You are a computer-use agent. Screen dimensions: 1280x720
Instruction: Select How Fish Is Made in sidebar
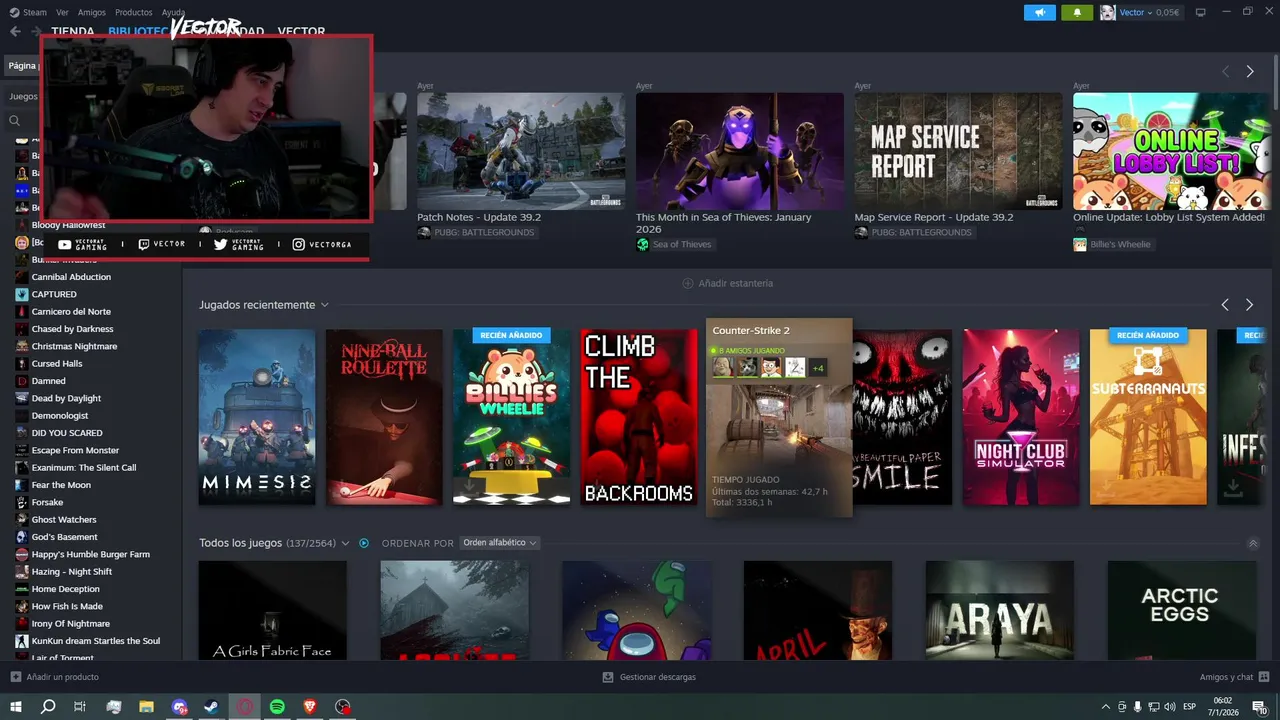67,606
